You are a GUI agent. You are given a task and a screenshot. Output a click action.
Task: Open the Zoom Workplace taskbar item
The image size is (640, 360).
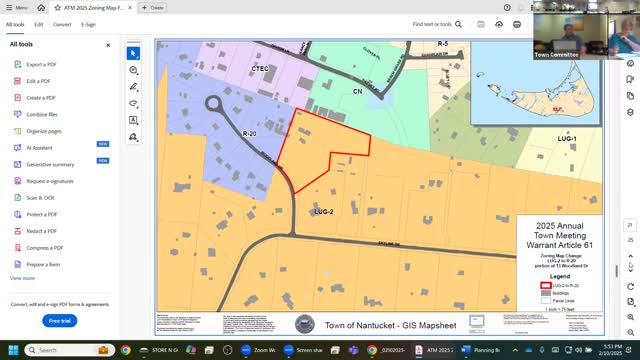click(258, 350)
